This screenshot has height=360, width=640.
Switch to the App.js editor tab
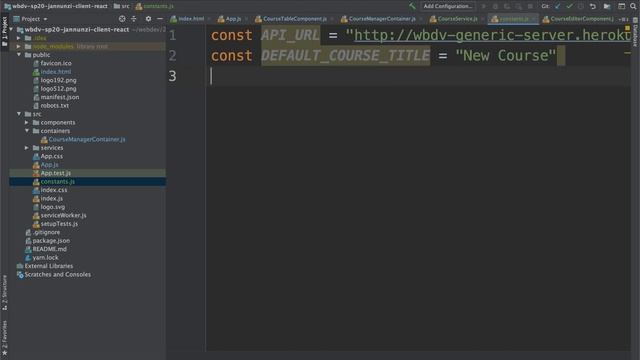[x=231, y=19]
